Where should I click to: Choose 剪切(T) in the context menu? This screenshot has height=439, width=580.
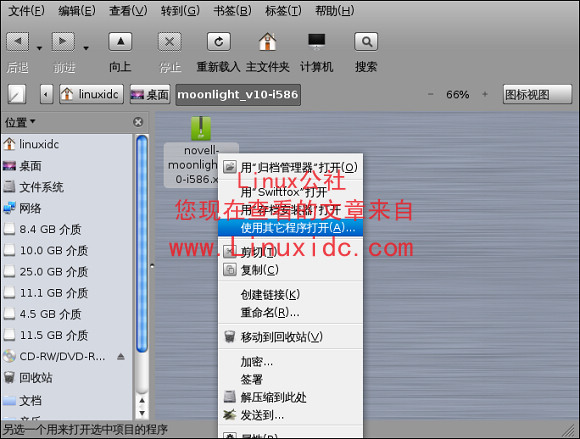pyautogui.click(x=290, y=252)
